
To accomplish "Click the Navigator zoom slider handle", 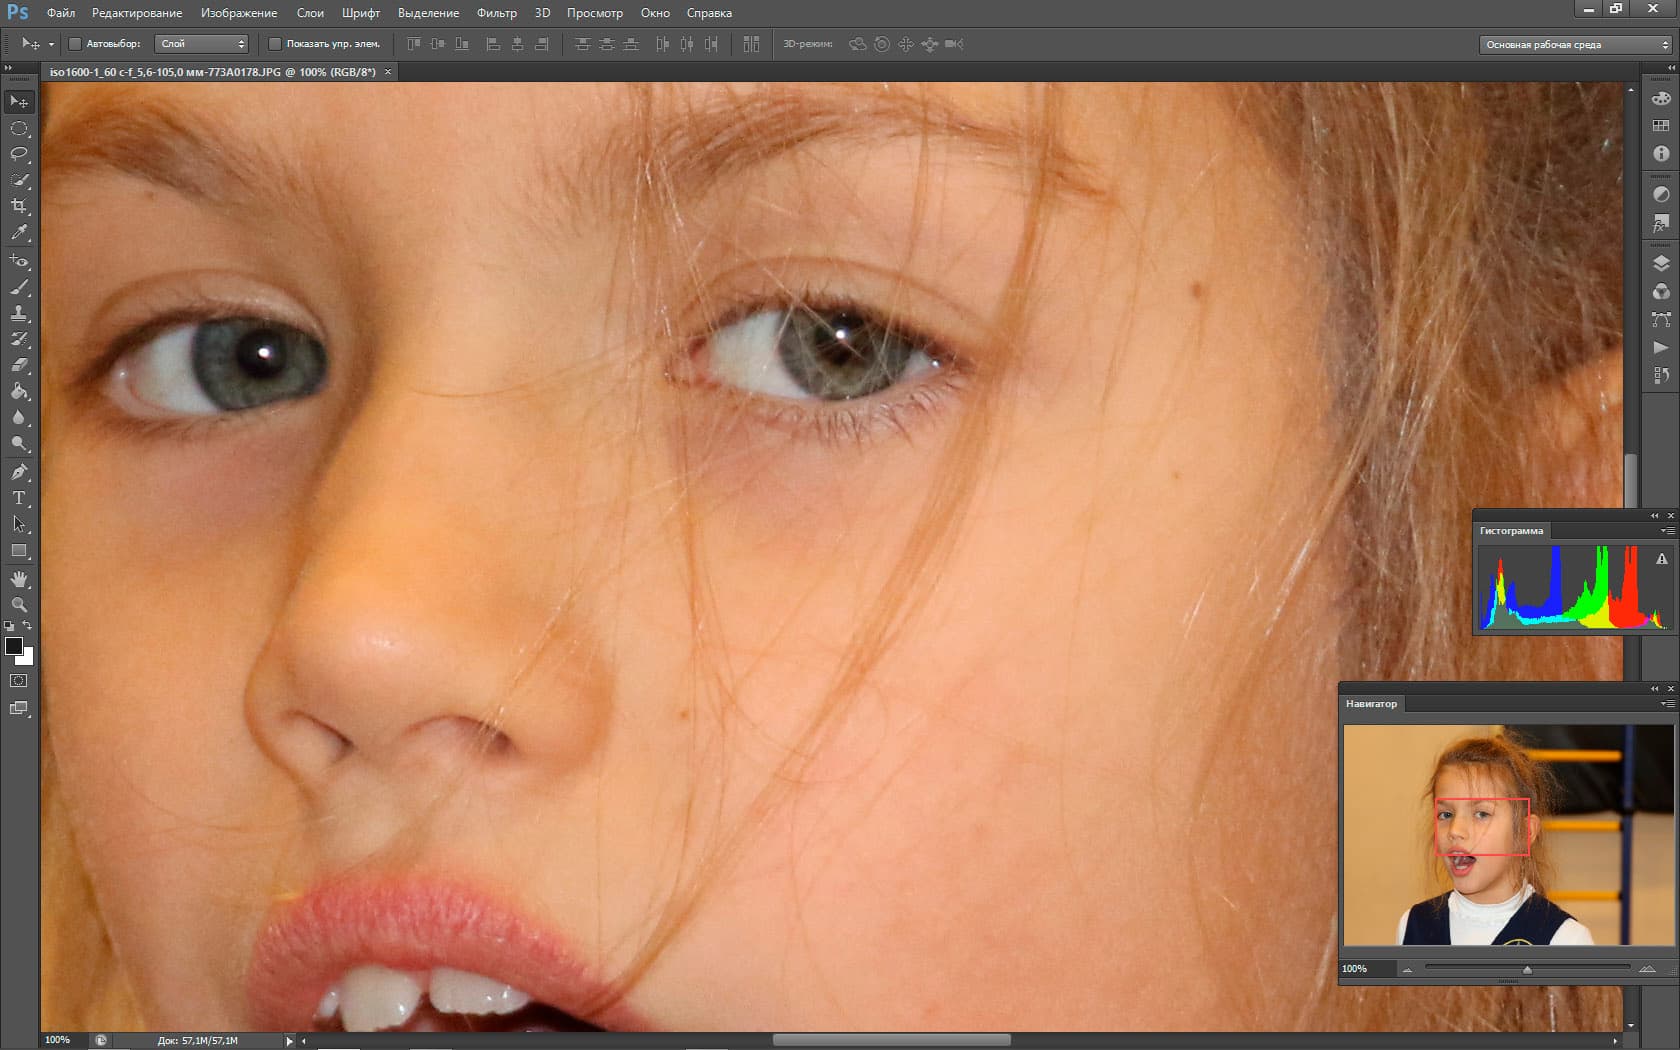I will pyautogui.click(x=1527, y=970).
